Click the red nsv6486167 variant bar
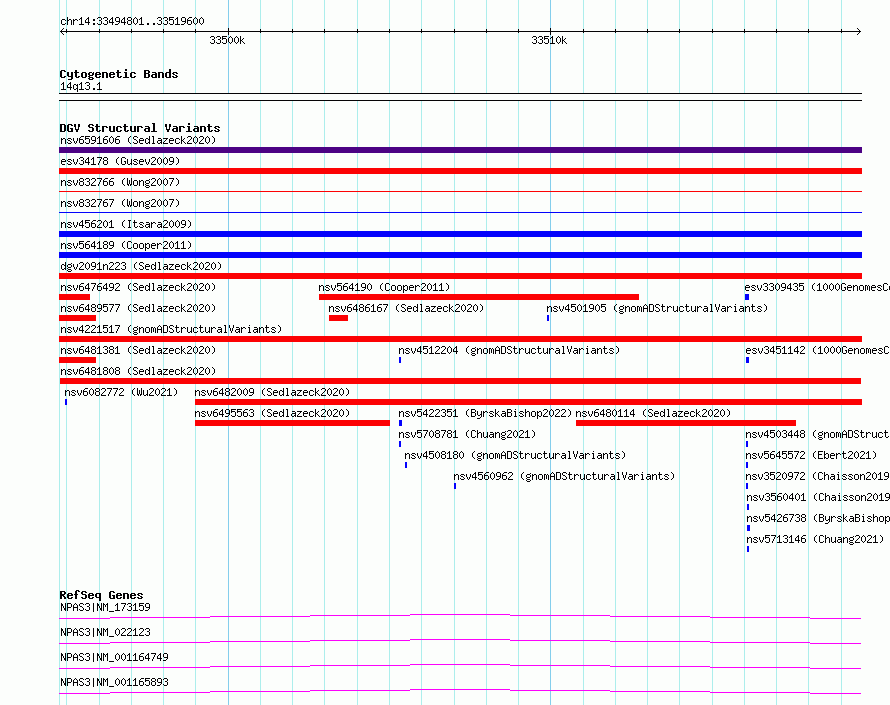The height and width of the screenshot is (705, 890). click(x=338, y=318)
